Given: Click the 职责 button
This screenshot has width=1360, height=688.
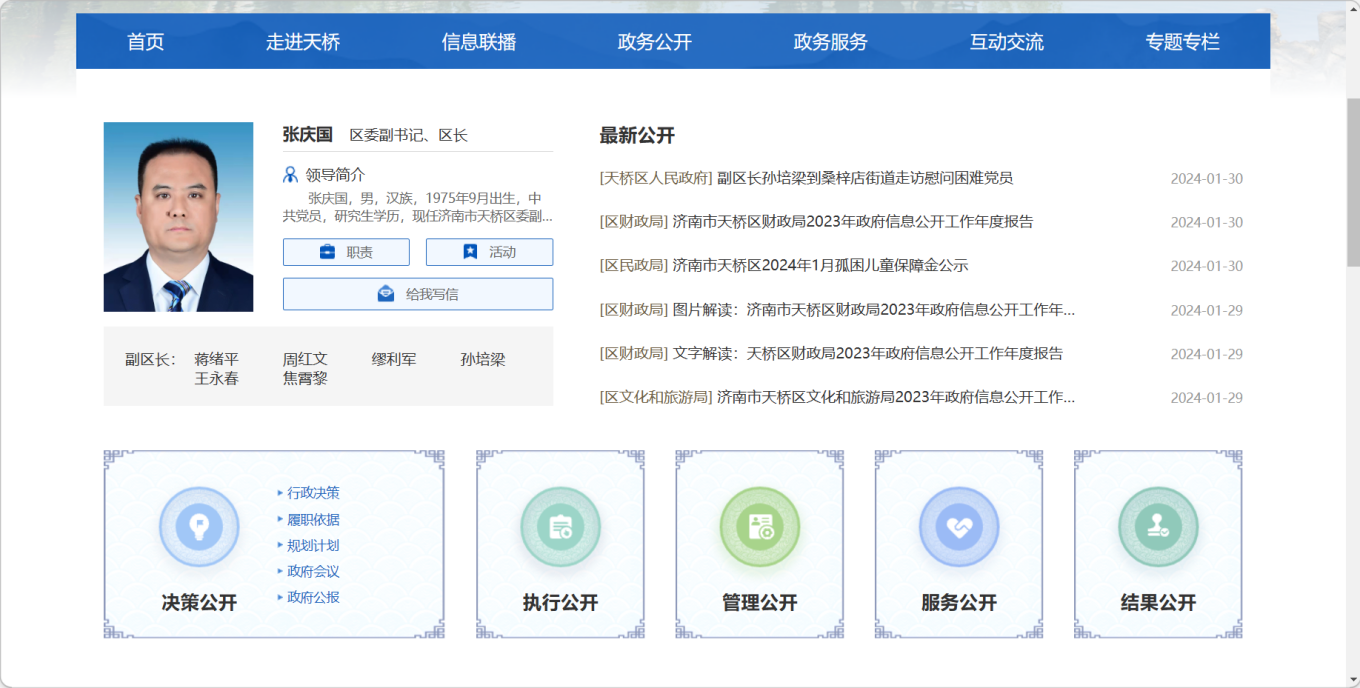Looking at the screenshot, I should [x=346, y=252].
